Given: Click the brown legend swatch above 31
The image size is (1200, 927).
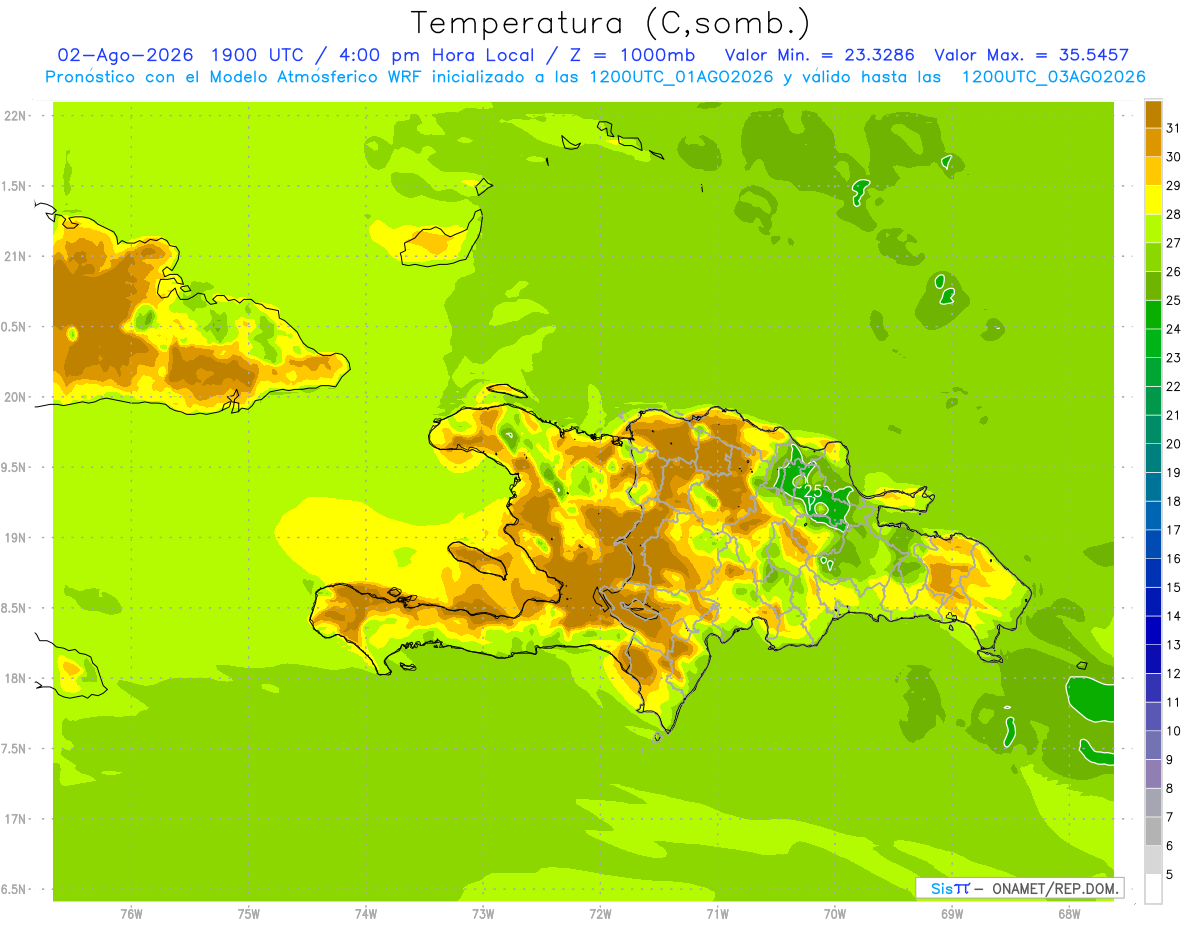Looking at the screenshot, I should click(x=1153, y=113).
